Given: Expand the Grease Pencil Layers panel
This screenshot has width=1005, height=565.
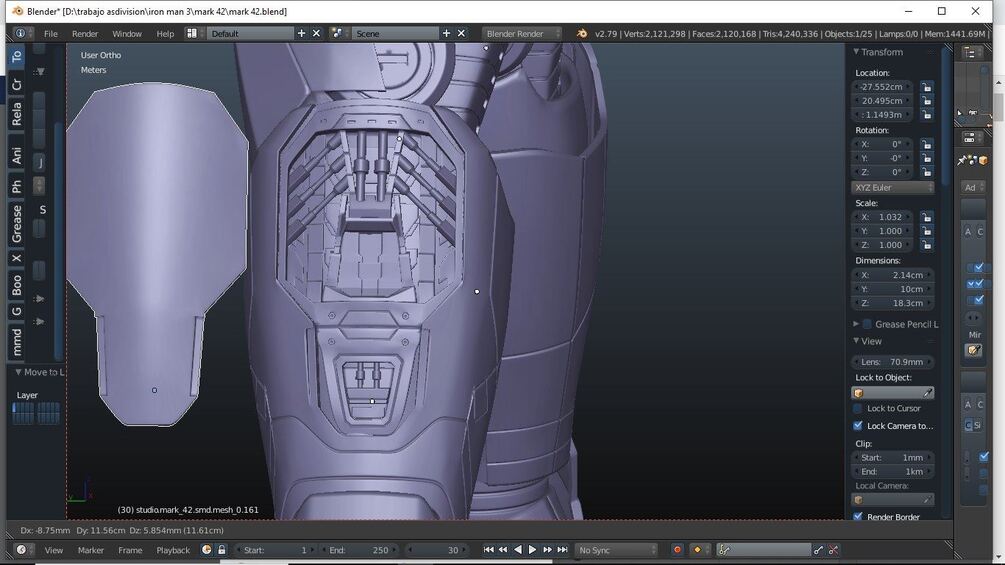Looking at the screenshot, I should click(x=856, y=324).
